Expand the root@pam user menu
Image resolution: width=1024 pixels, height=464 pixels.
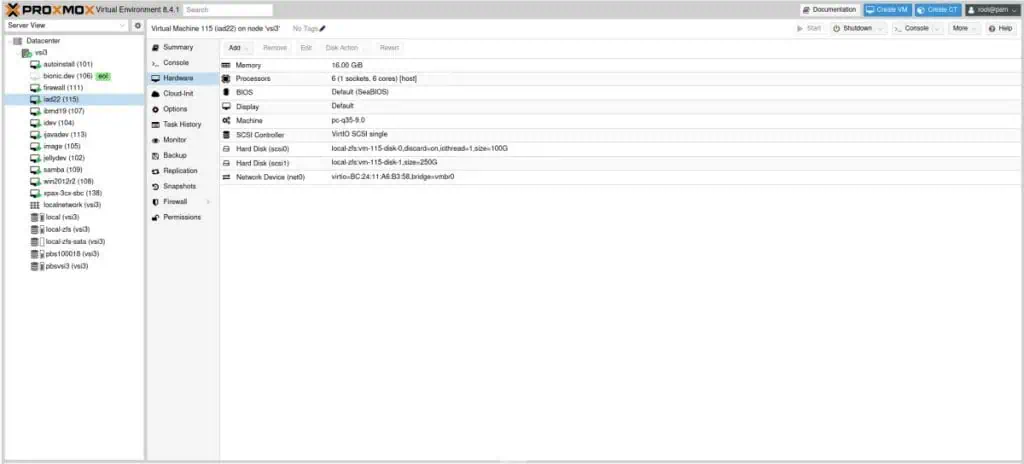pyautogui.click(x=1014, y=9)
